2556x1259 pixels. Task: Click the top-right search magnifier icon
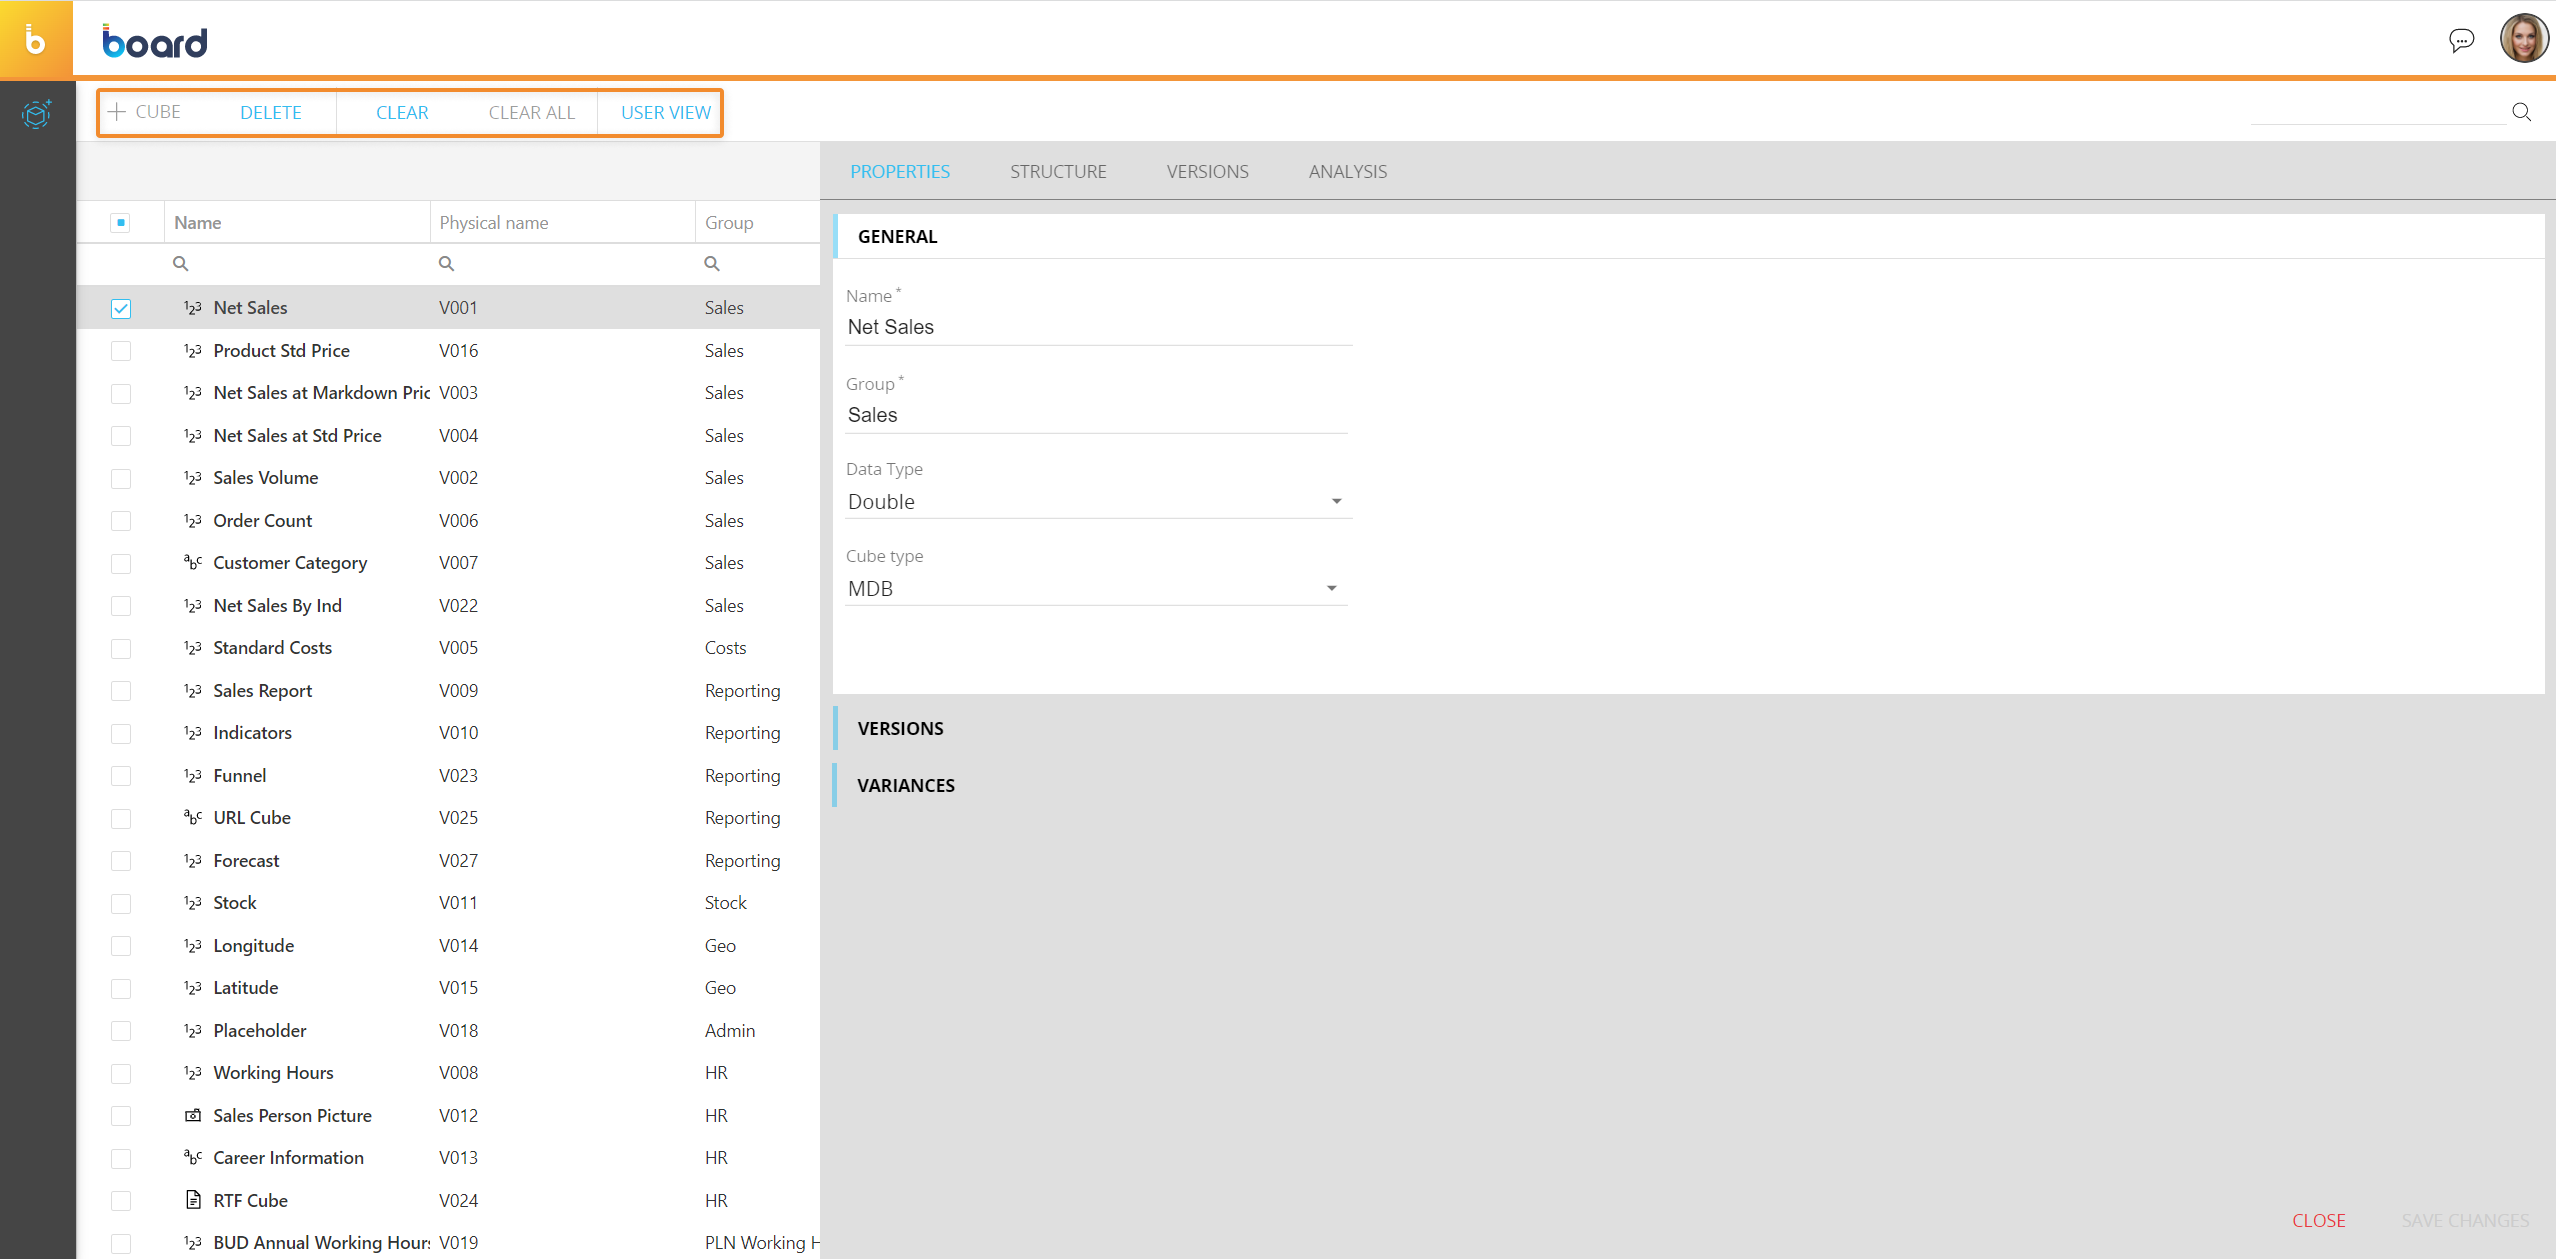(x=2521, y=112)
